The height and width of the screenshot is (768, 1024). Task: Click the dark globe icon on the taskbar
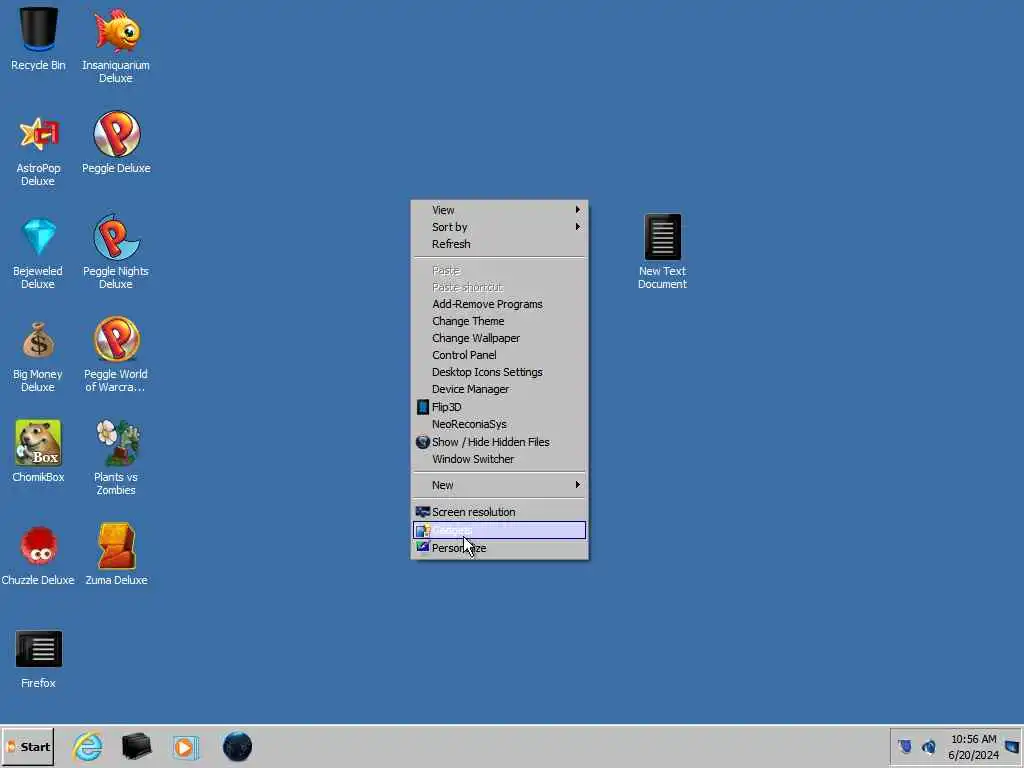[237, 746]
